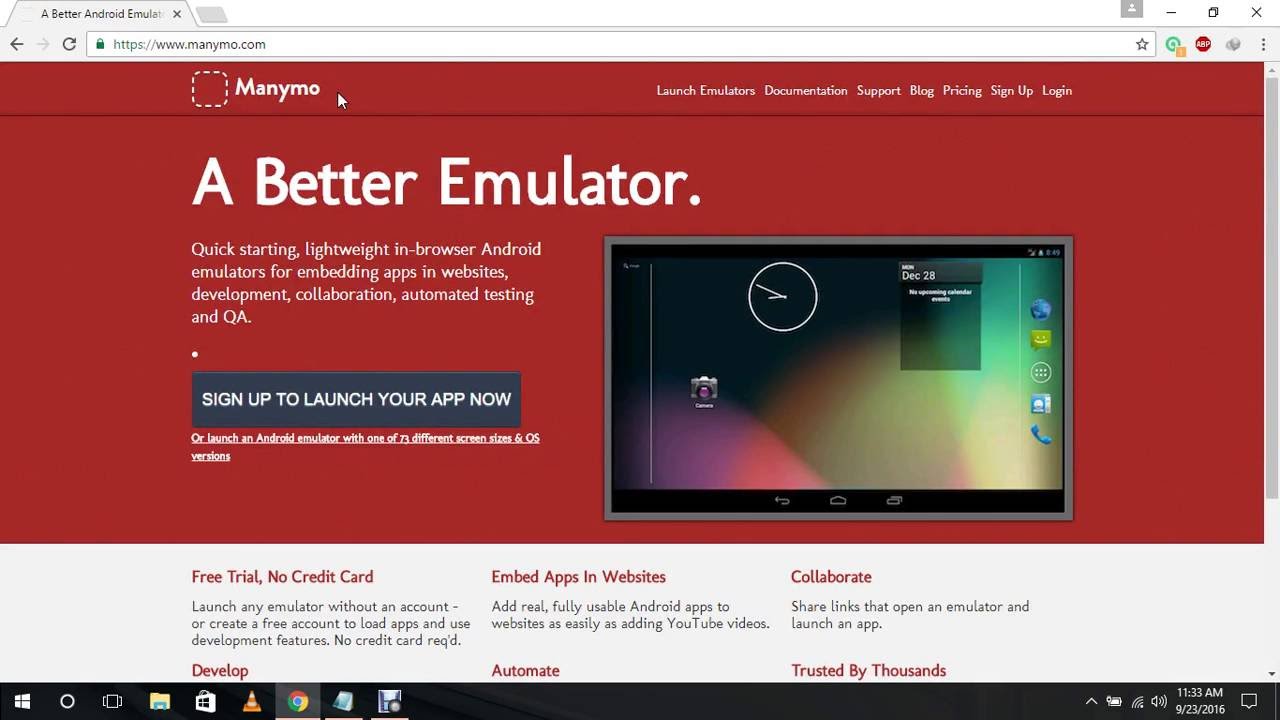
Task: Open the Chrome three-dot menu
Action: click(1264, 44)
